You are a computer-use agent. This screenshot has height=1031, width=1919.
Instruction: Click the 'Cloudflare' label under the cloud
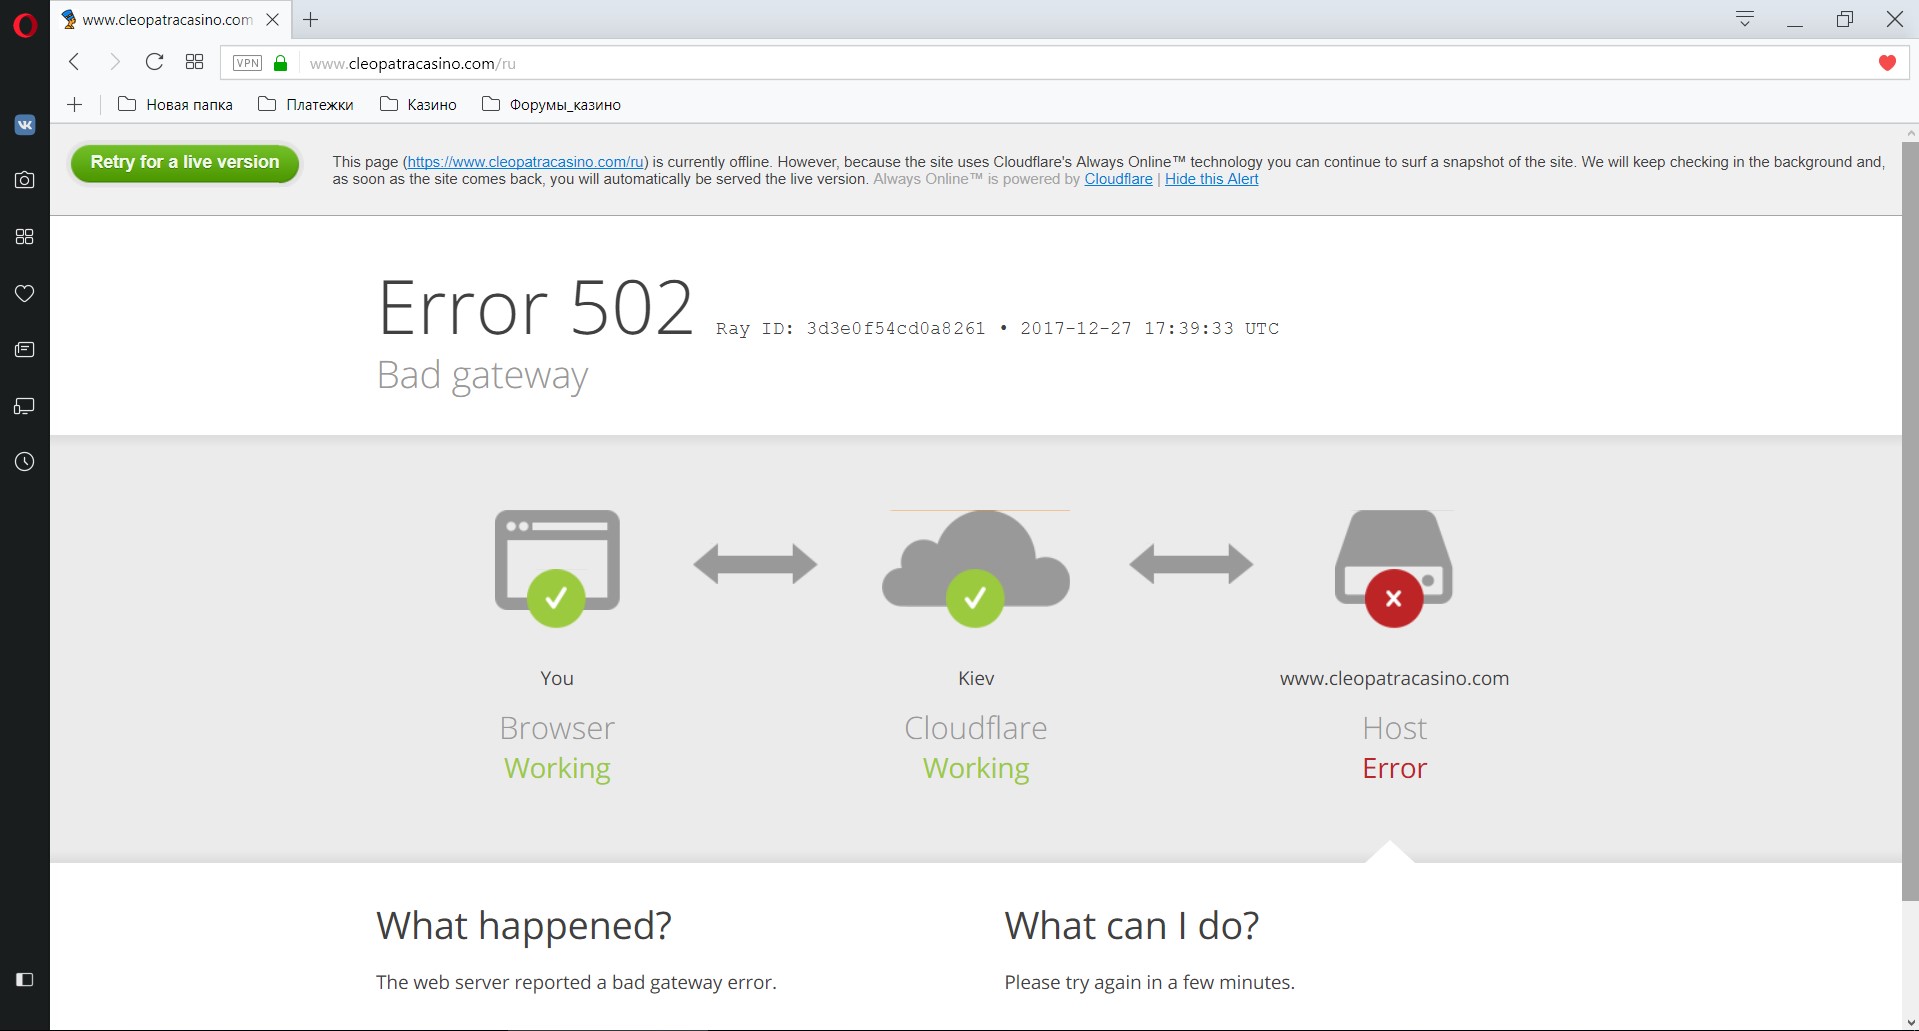click(976, 728)
